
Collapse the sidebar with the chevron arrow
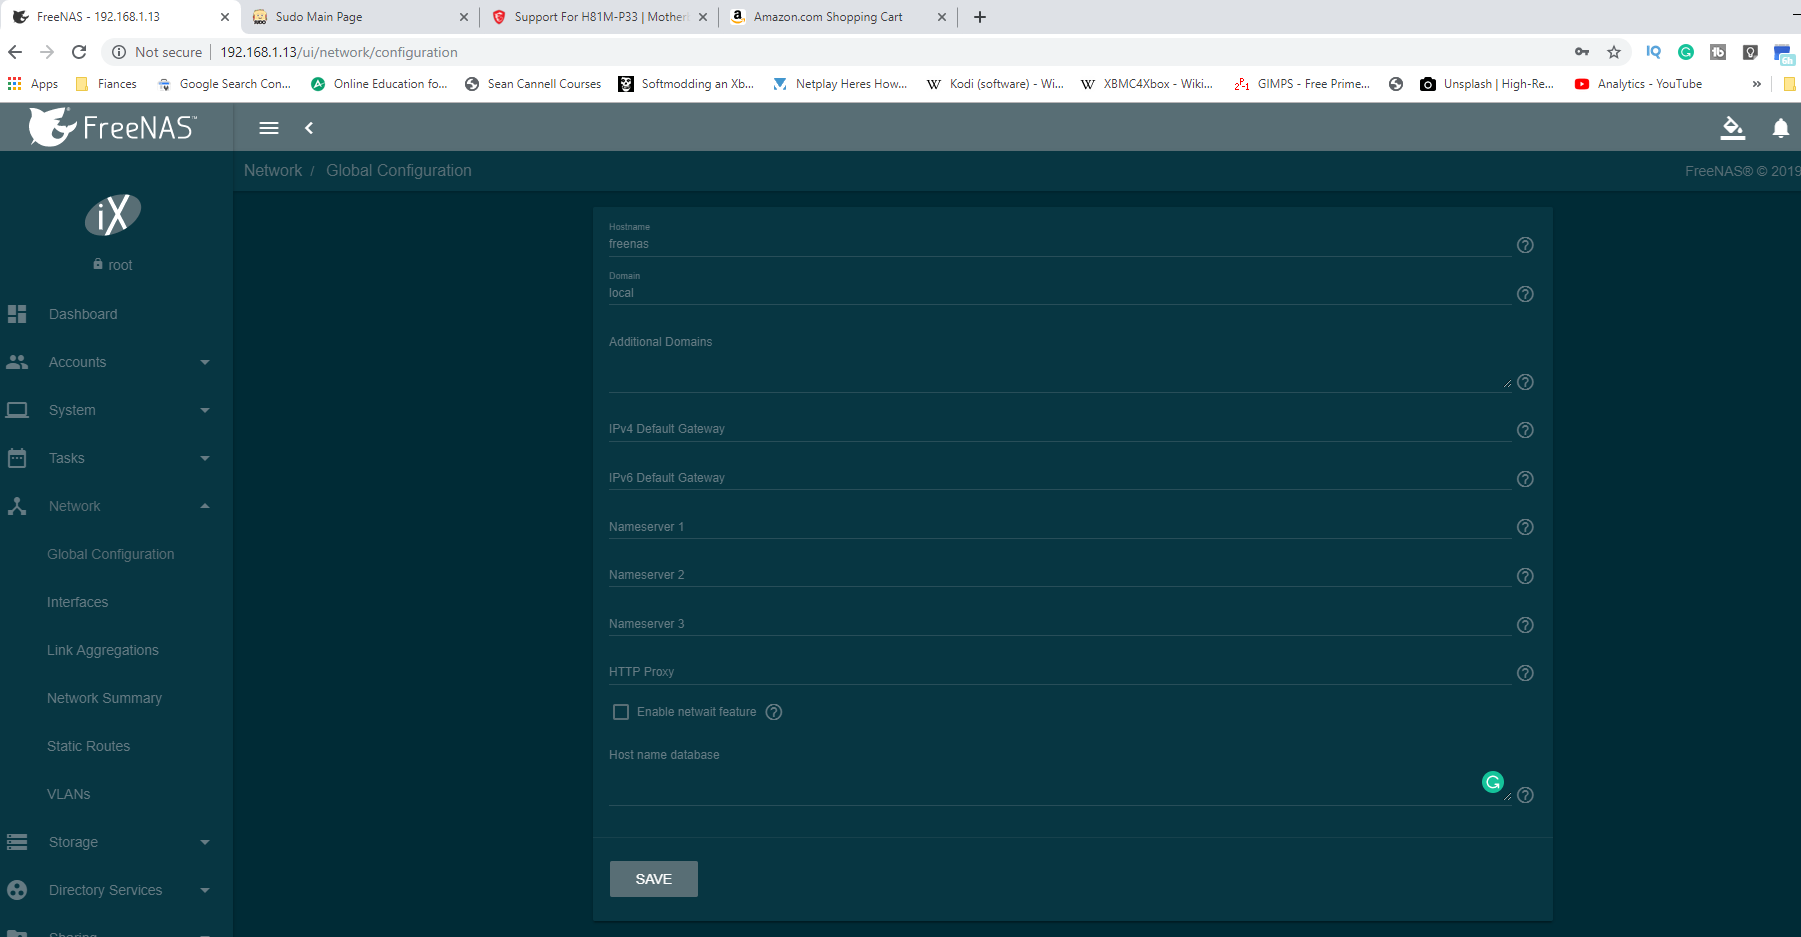coord(309,128)
